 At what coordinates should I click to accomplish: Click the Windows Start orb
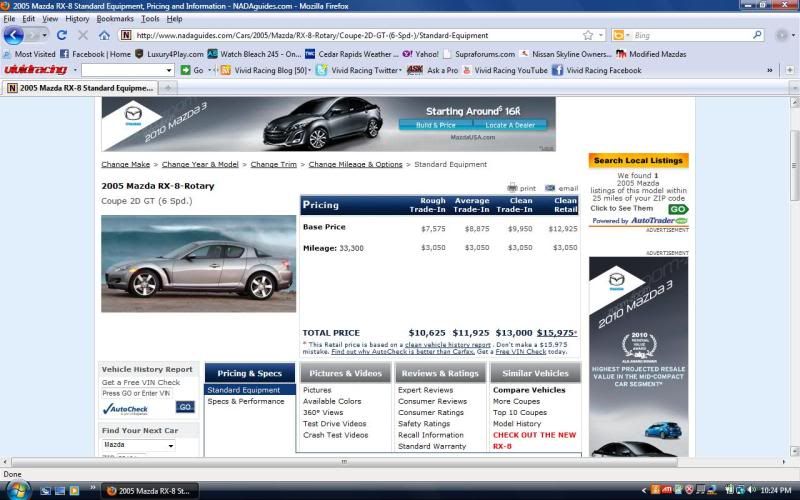coord(17,490)
